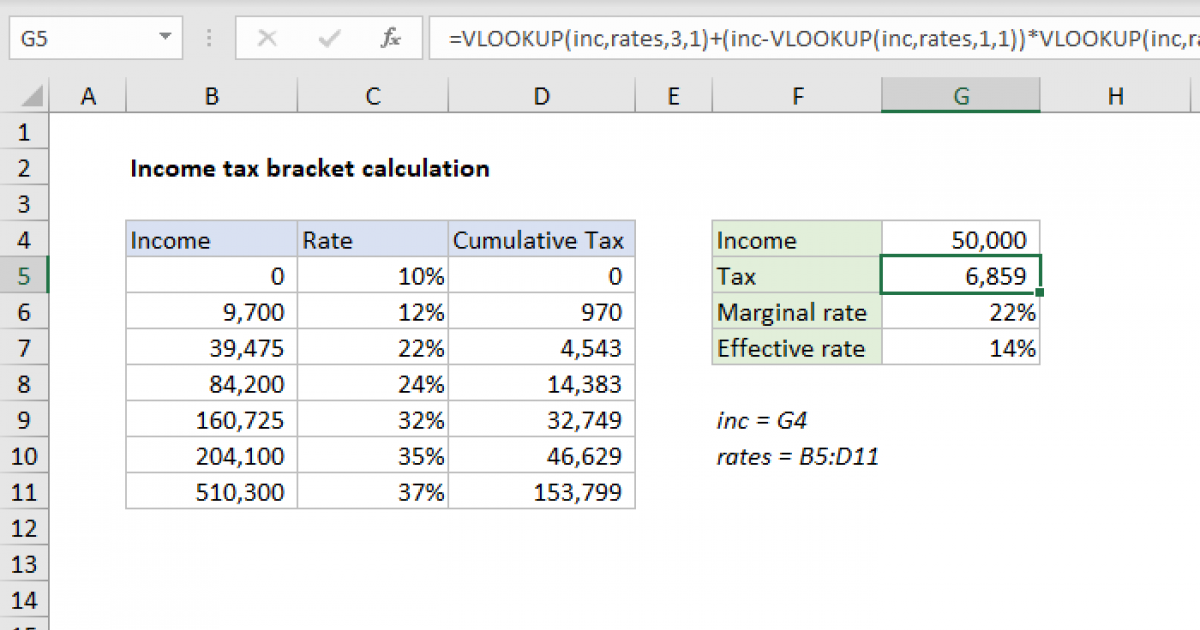Click the Income value cell 50,000
Screen dimensions: 1200x630
(960, 240)
